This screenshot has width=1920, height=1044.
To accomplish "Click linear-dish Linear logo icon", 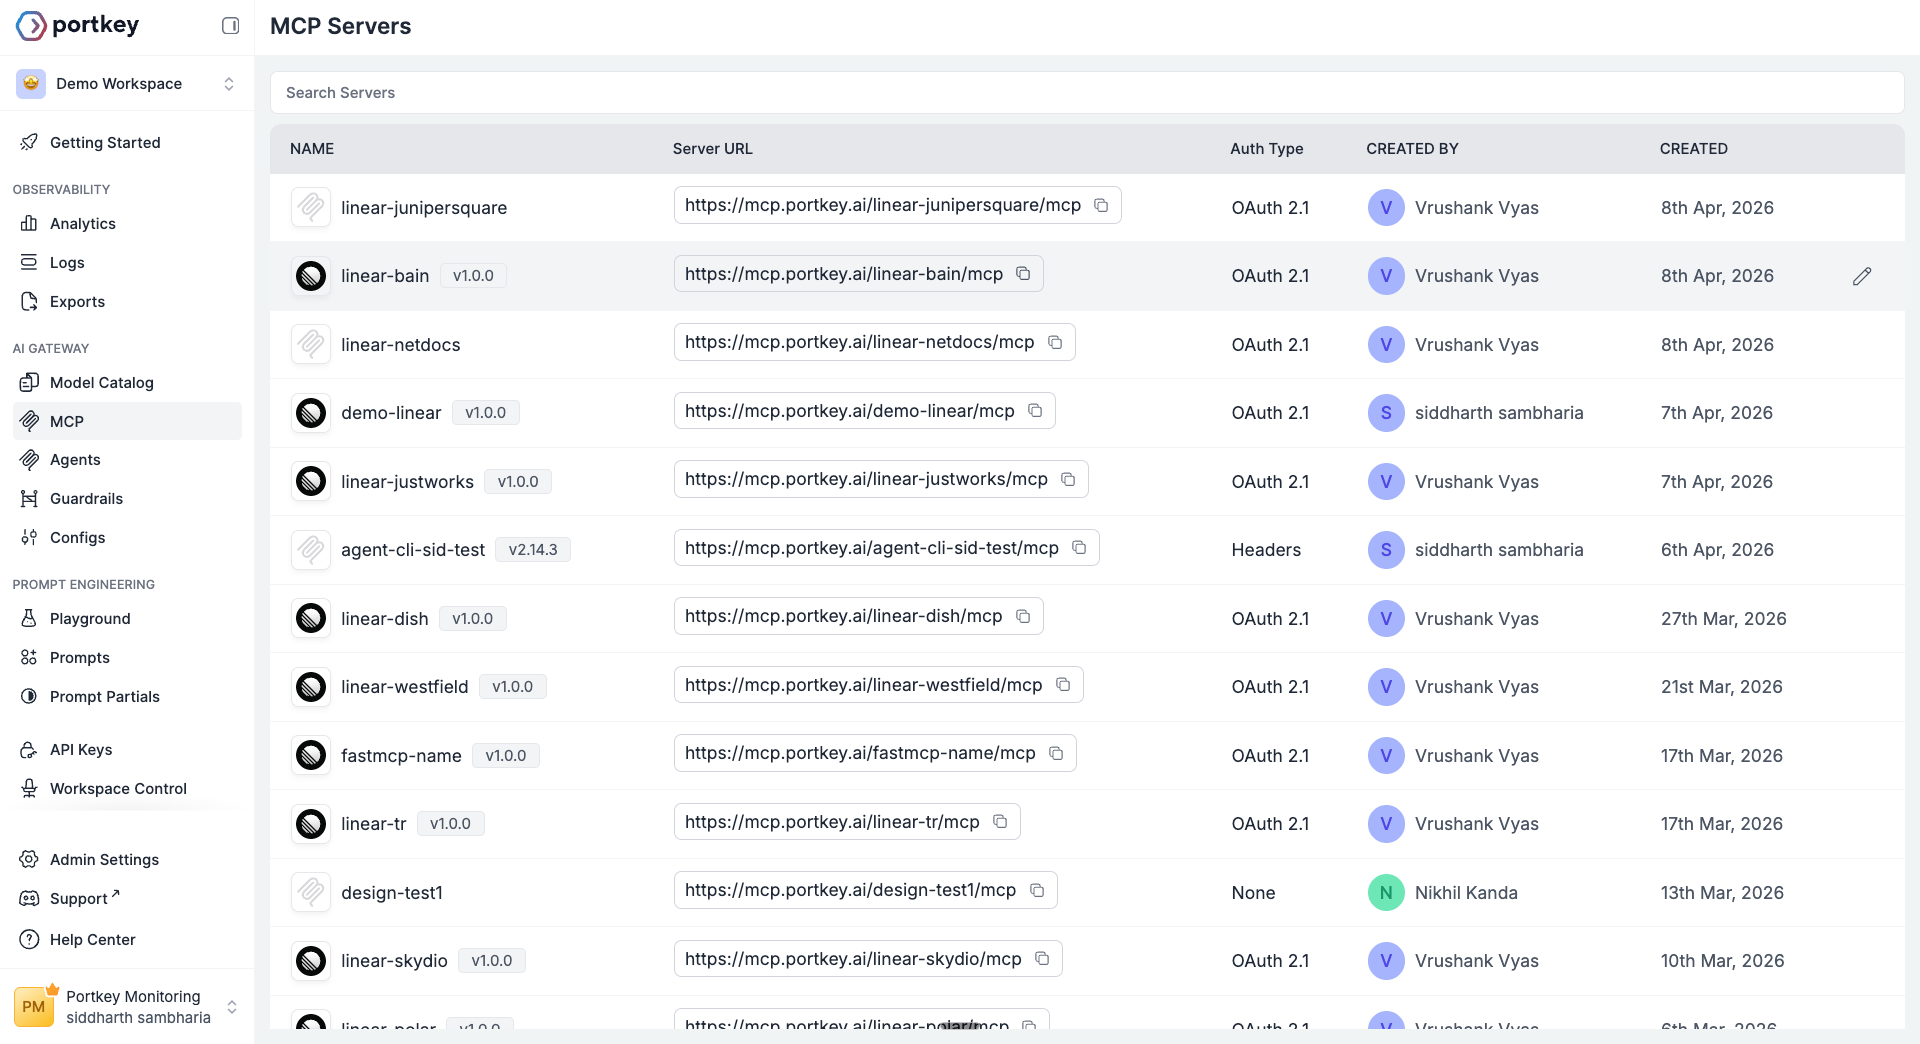I will [x=311, y=618].
